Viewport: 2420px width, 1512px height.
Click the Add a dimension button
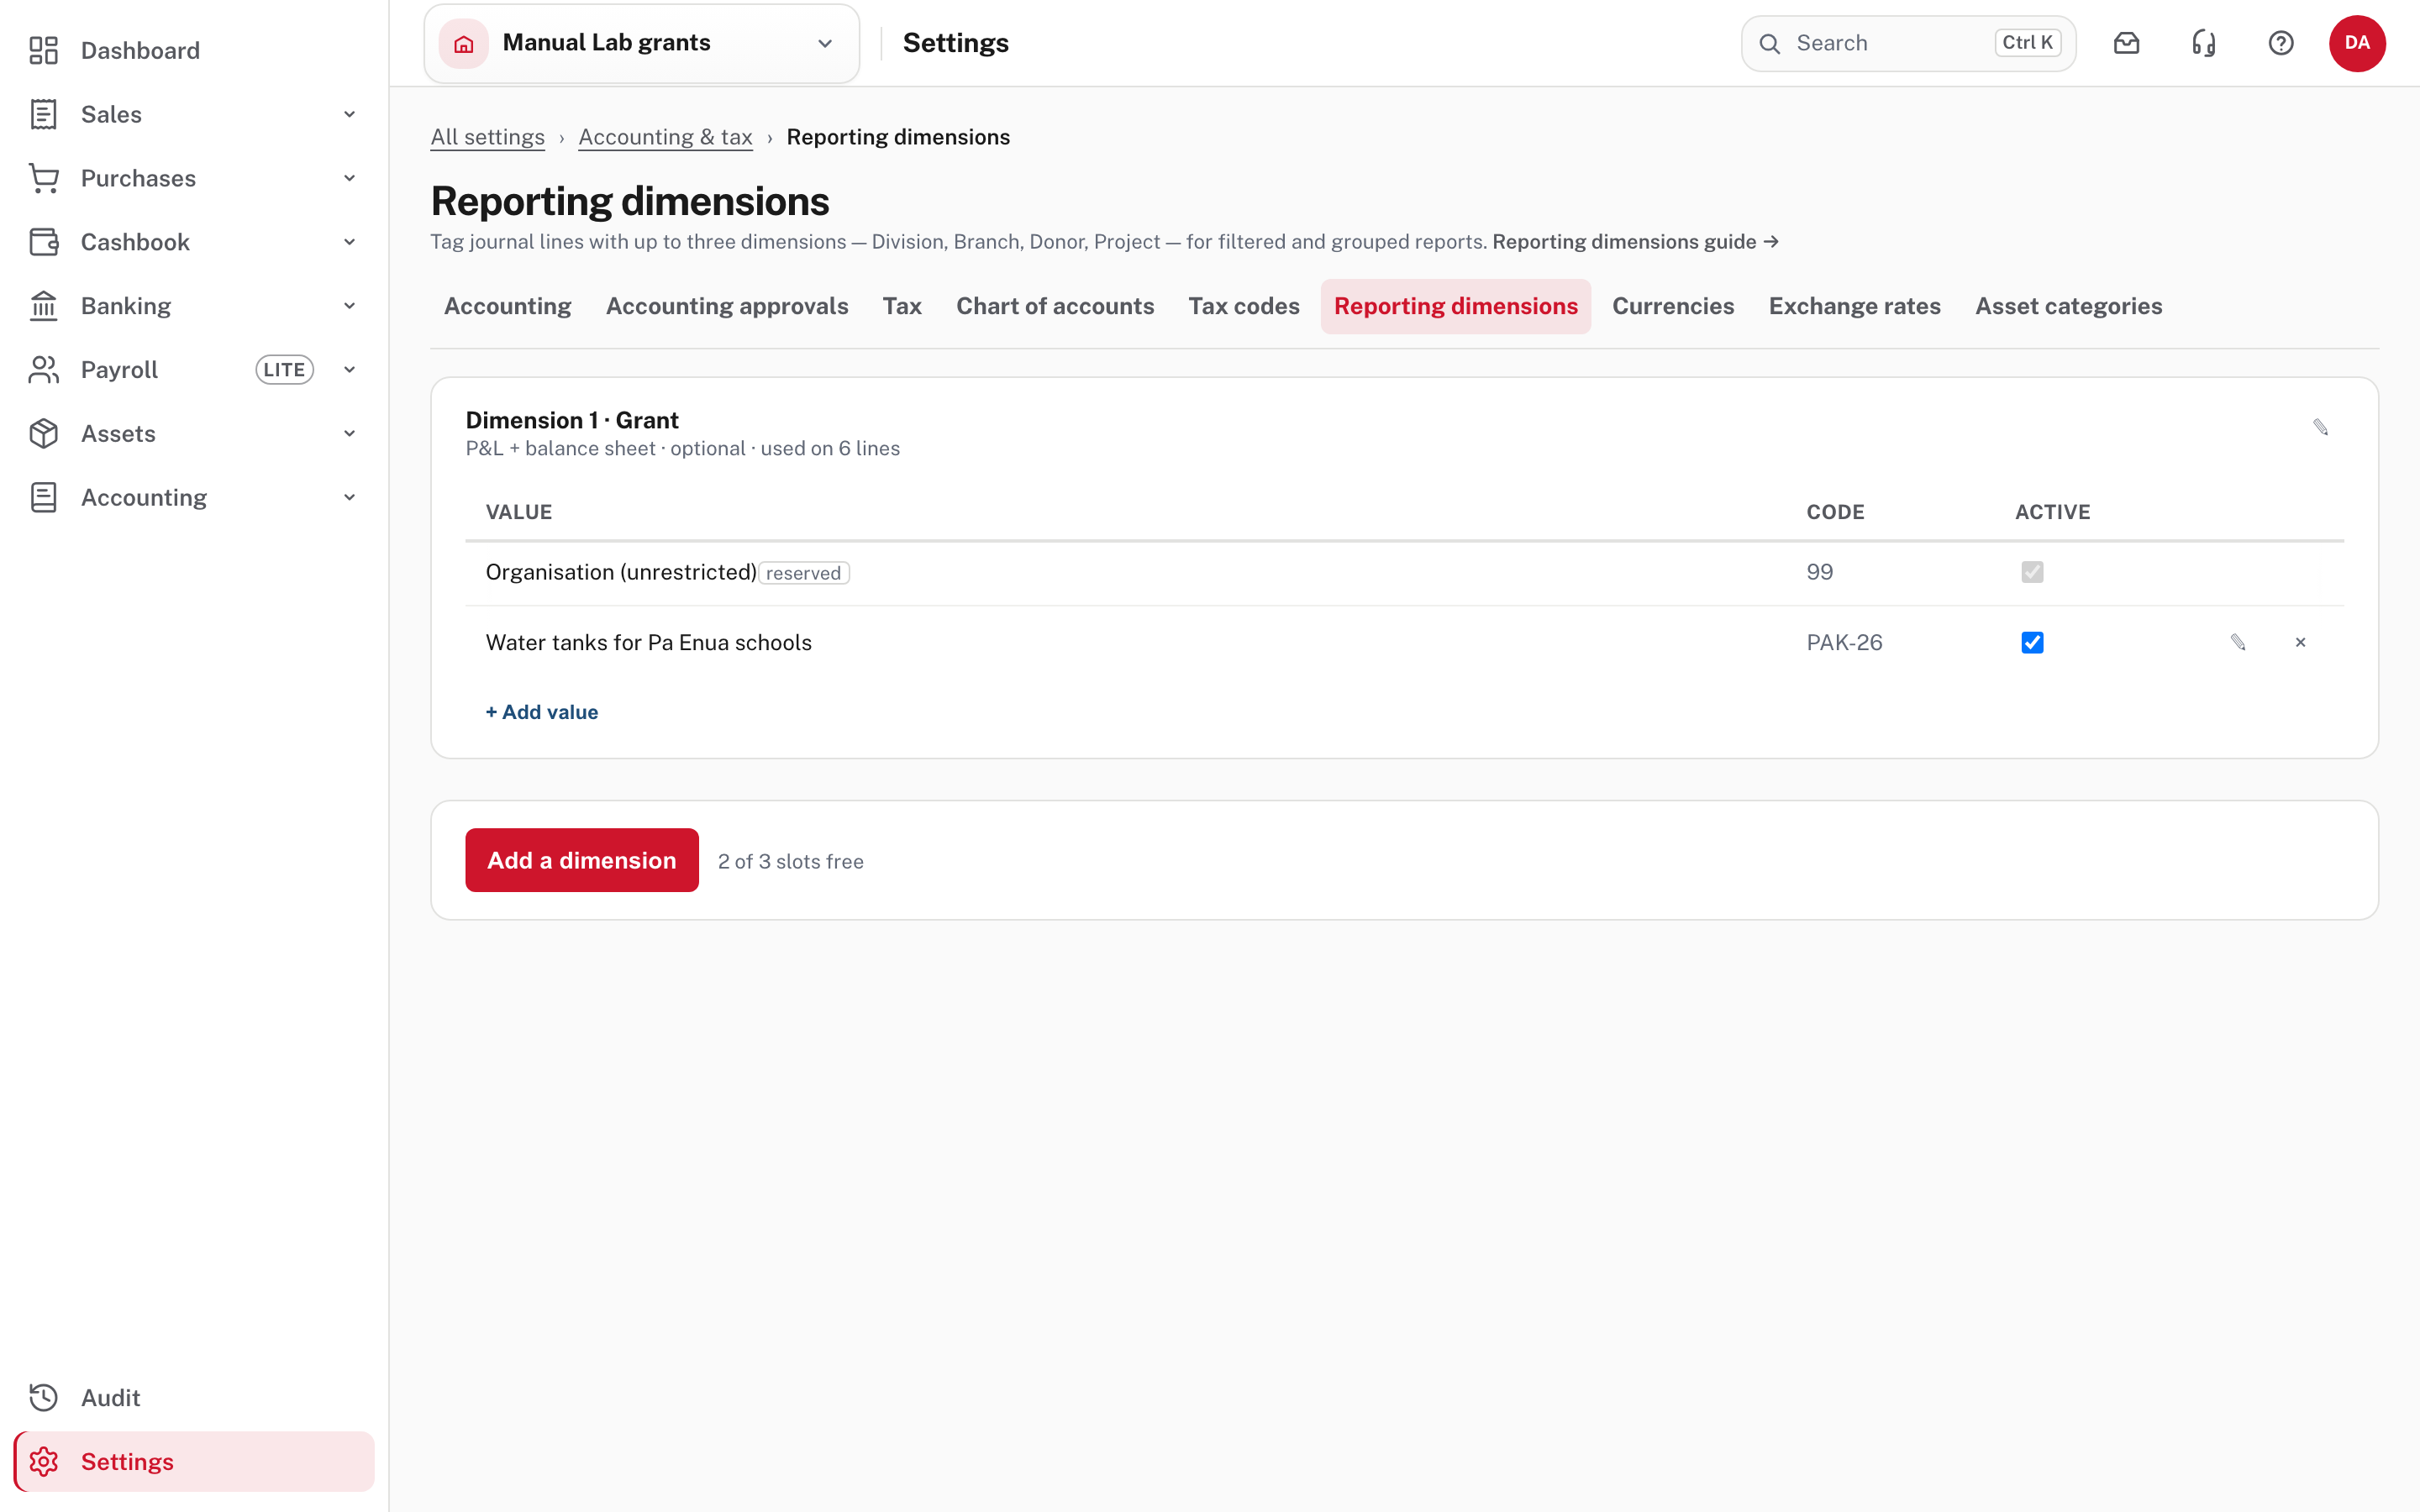[x=582, y=860]
